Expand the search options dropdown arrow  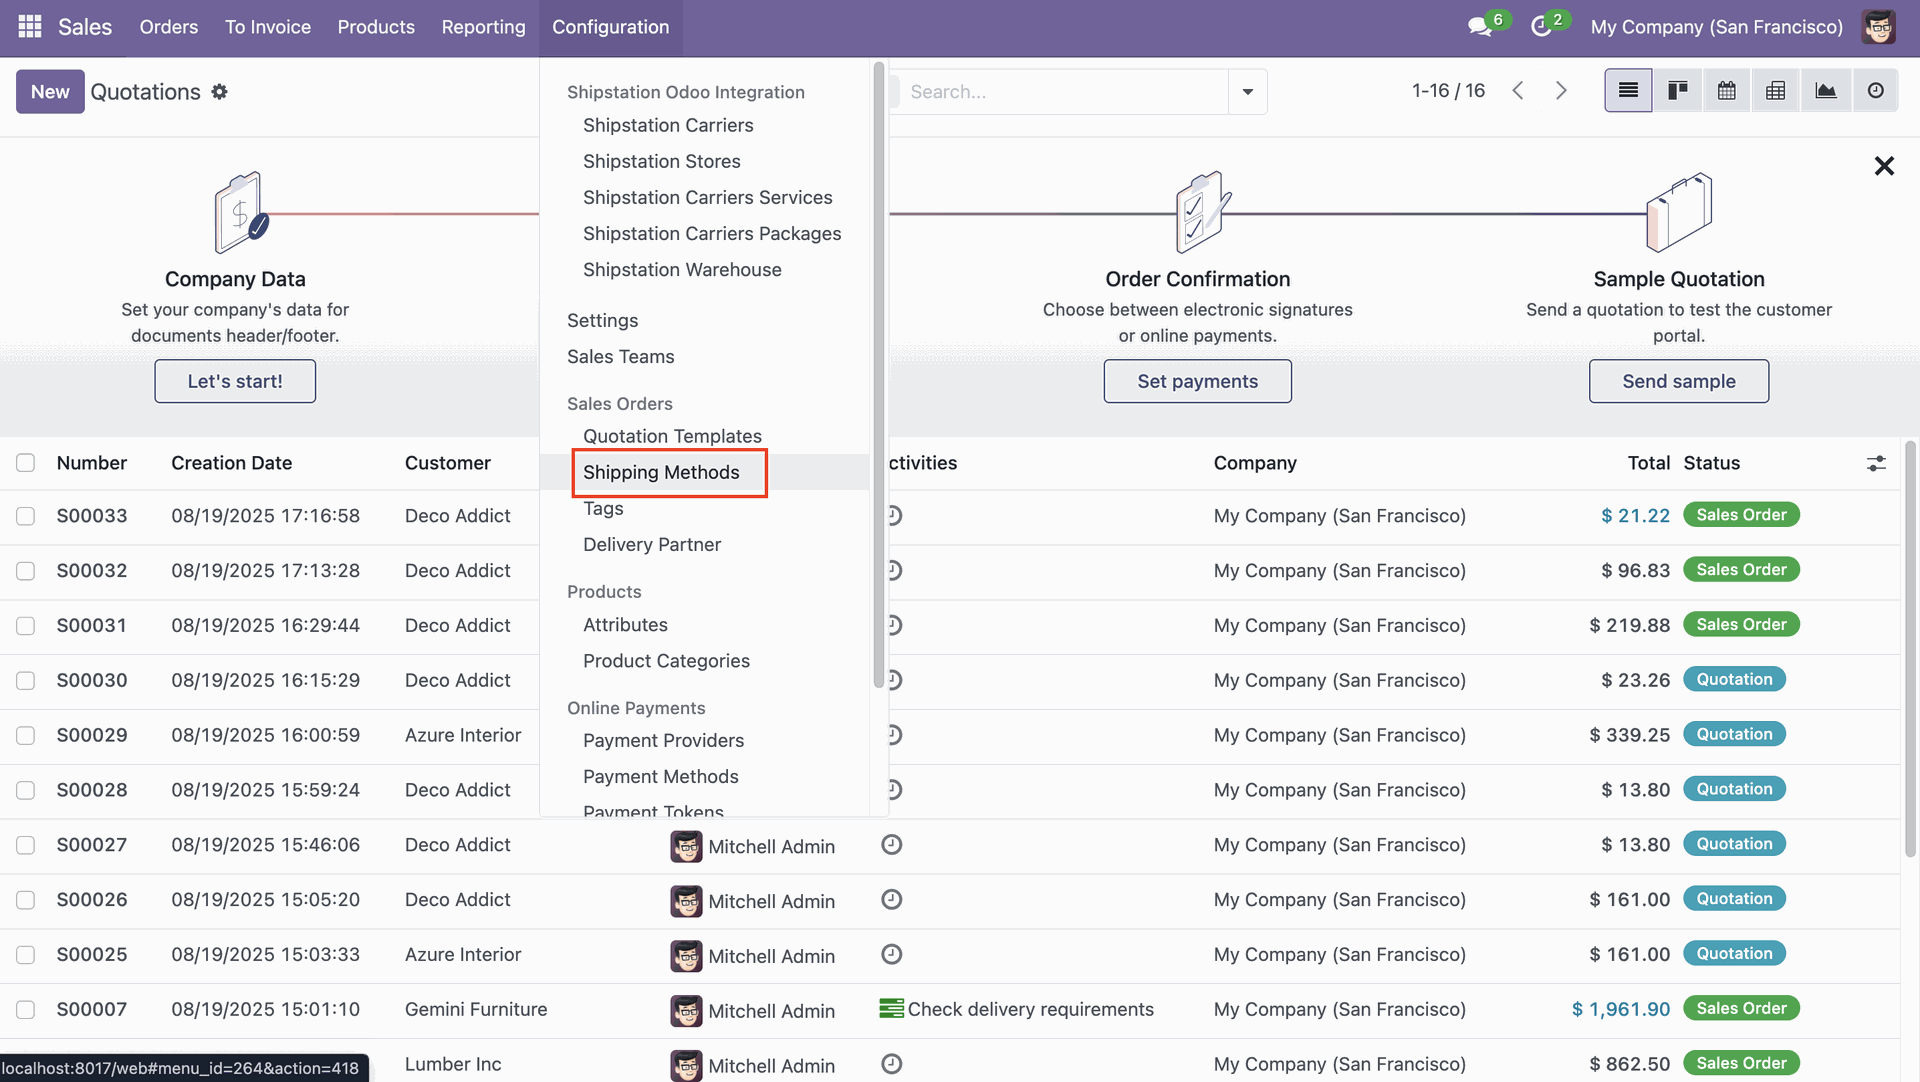[1247, 92]
